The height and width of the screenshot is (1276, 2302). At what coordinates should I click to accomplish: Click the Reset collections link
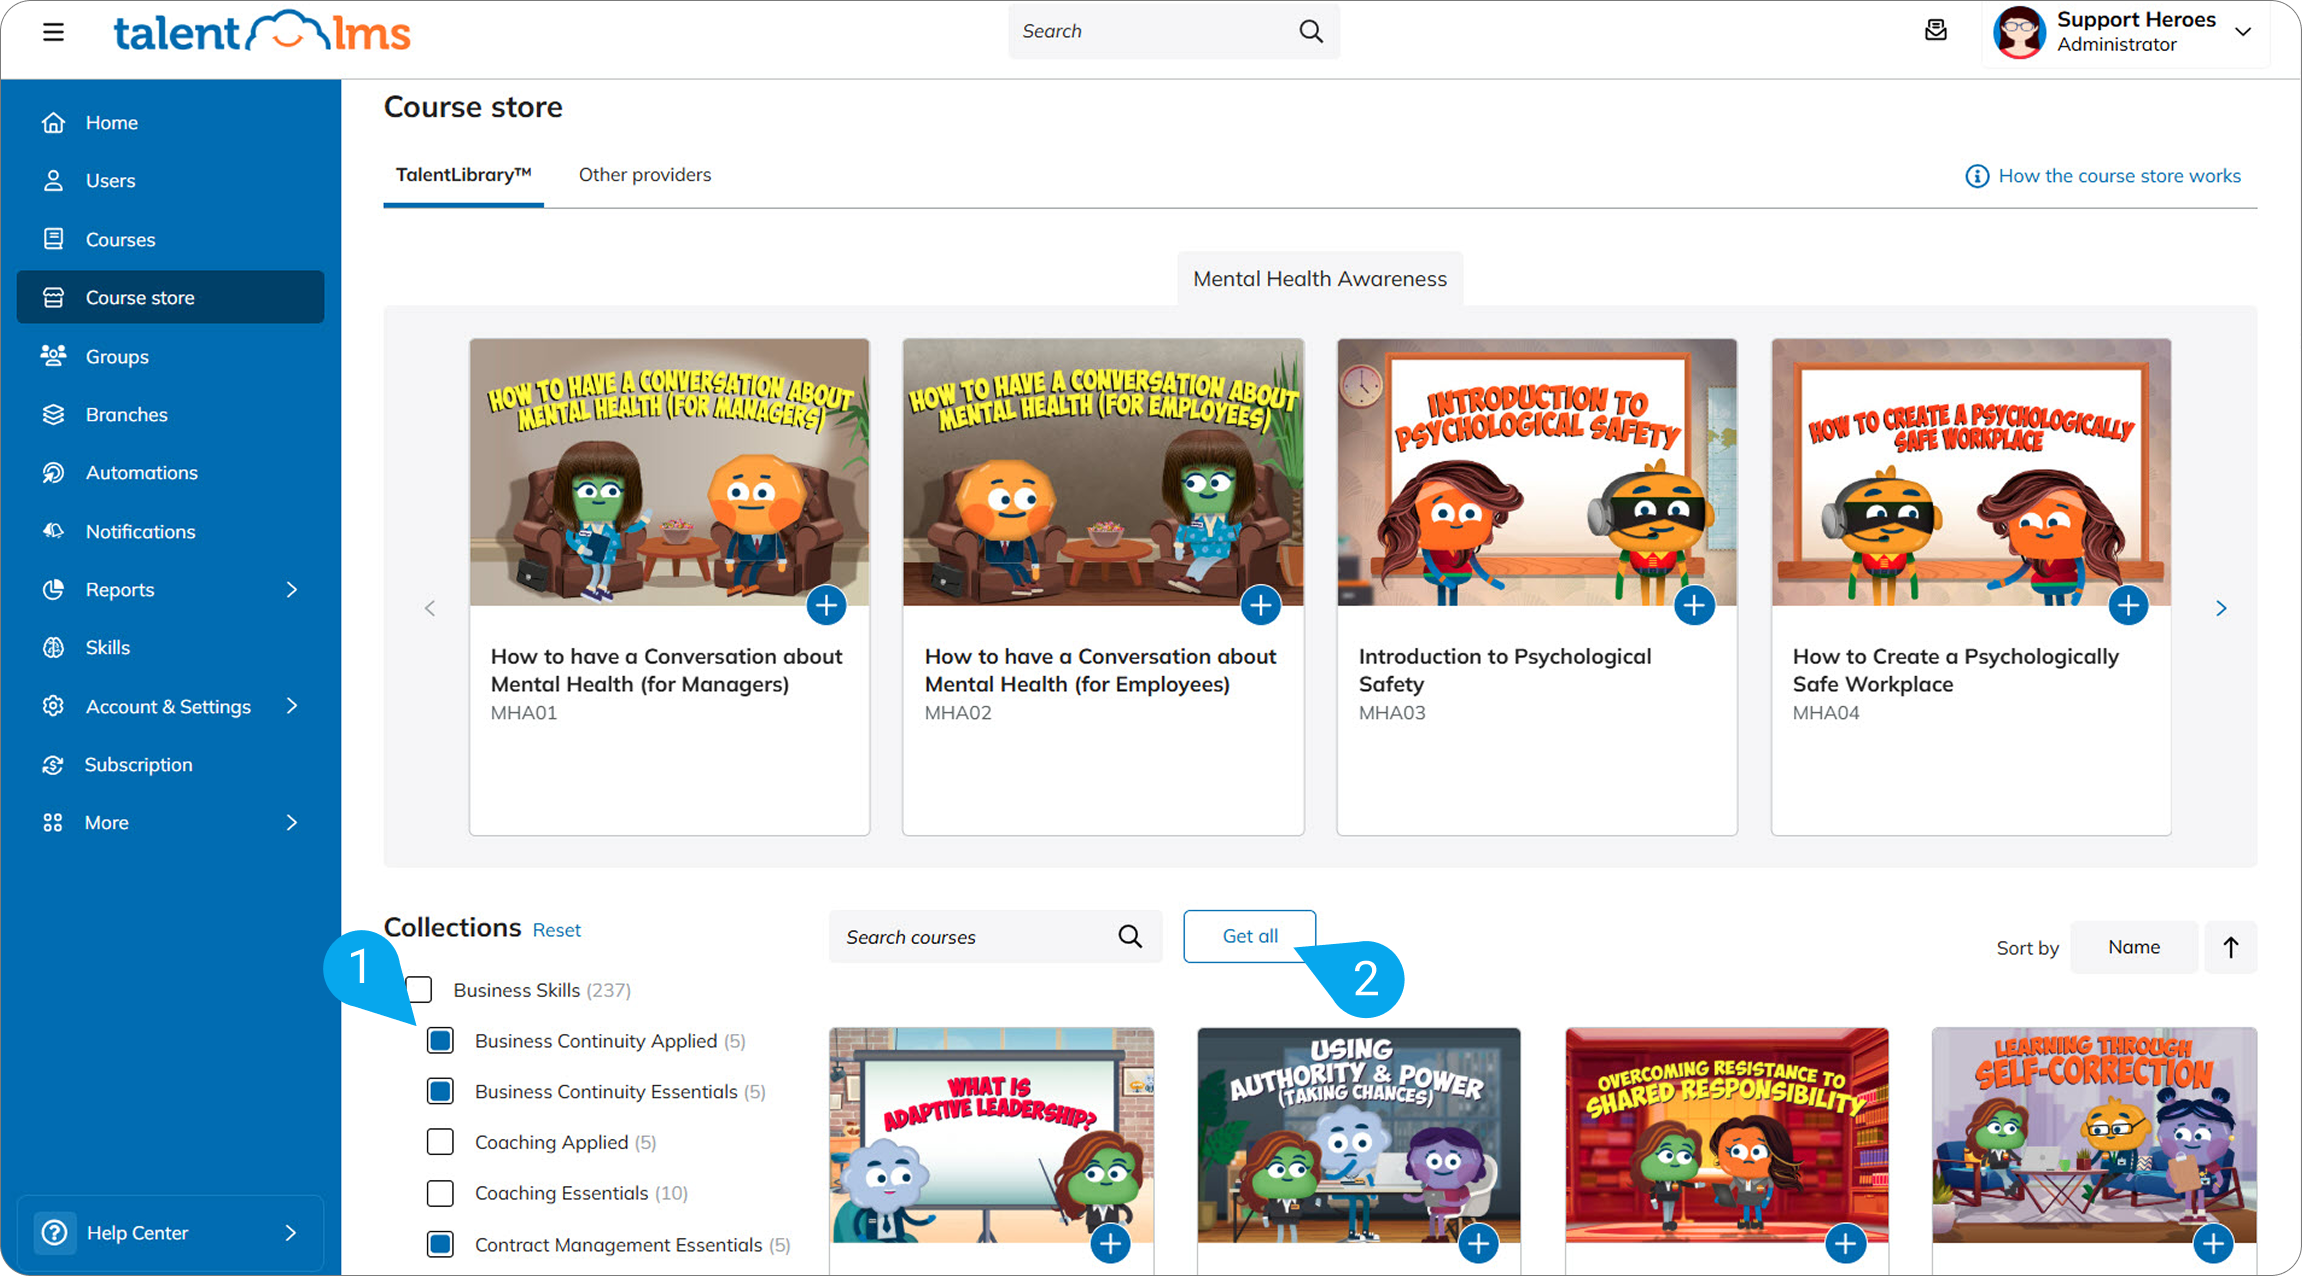[556, 930]
